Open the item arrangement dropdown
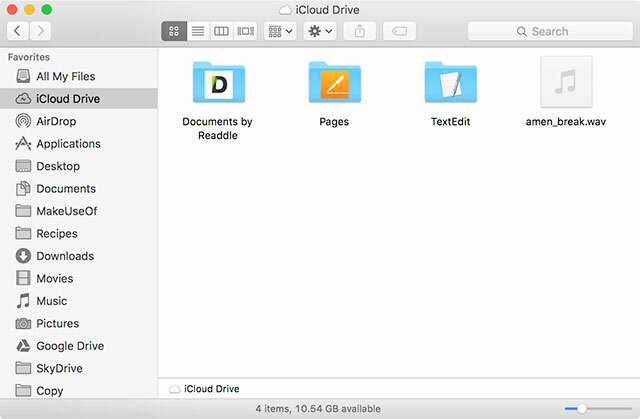640x419 pixels. click(280, 31)
